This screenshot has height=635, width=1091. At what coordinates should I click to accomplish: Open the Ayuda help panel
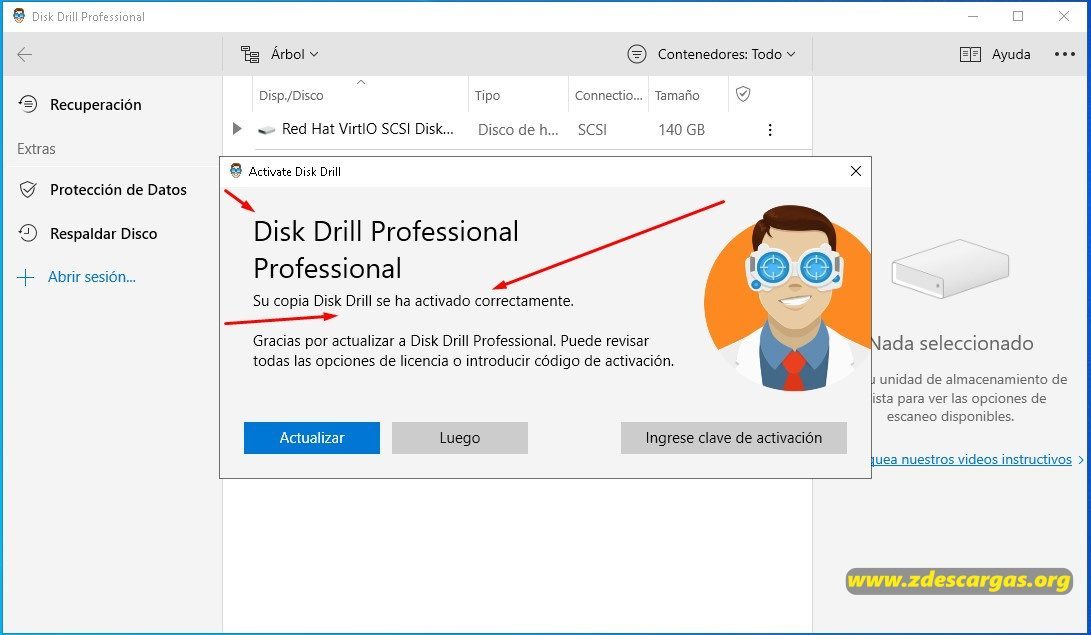point(1011,54)
